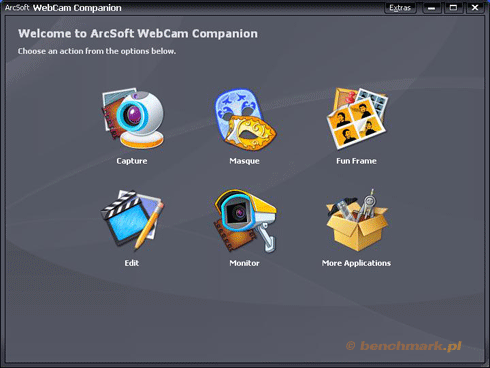Open the Extras menu
Screen dimensions: 490x368
[x=400, y=8]
